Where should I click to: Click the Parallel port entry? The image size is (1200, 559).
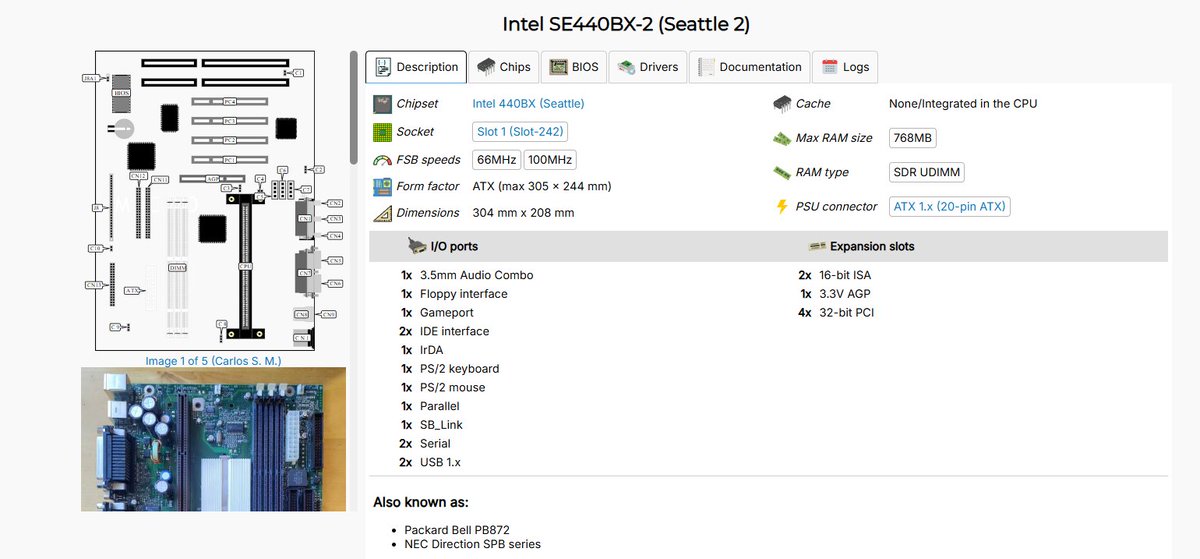click(439, 406)
